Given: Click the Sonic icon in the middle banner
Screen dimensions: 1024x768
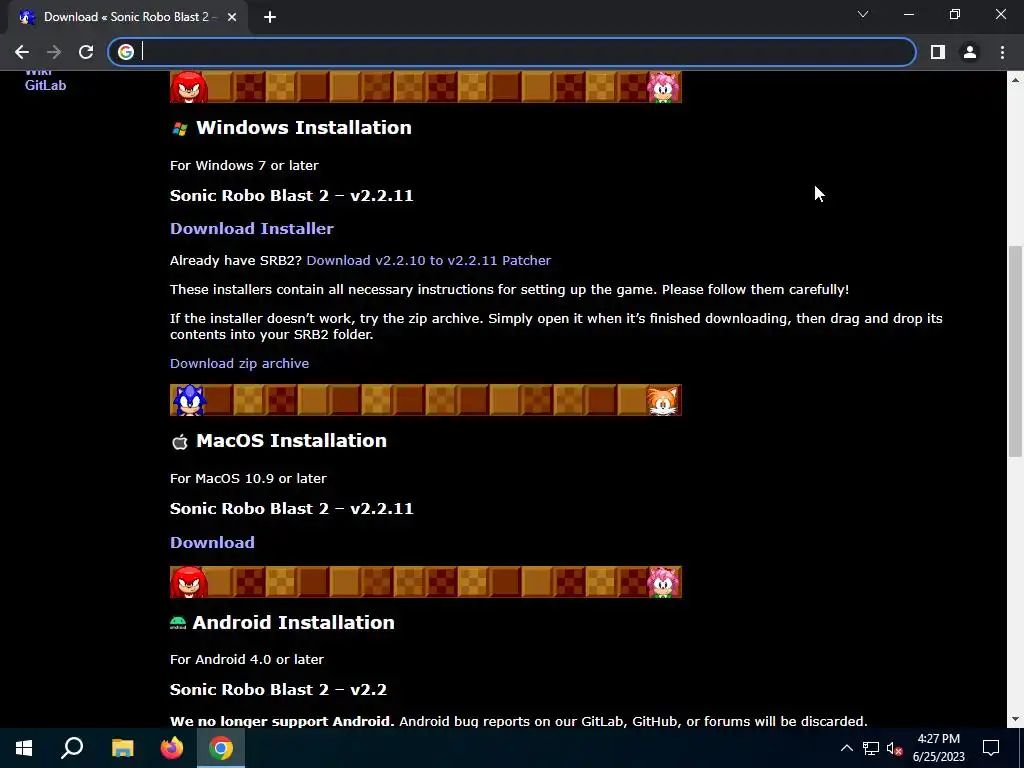Looking at the screenshot, I should (189, 400).
